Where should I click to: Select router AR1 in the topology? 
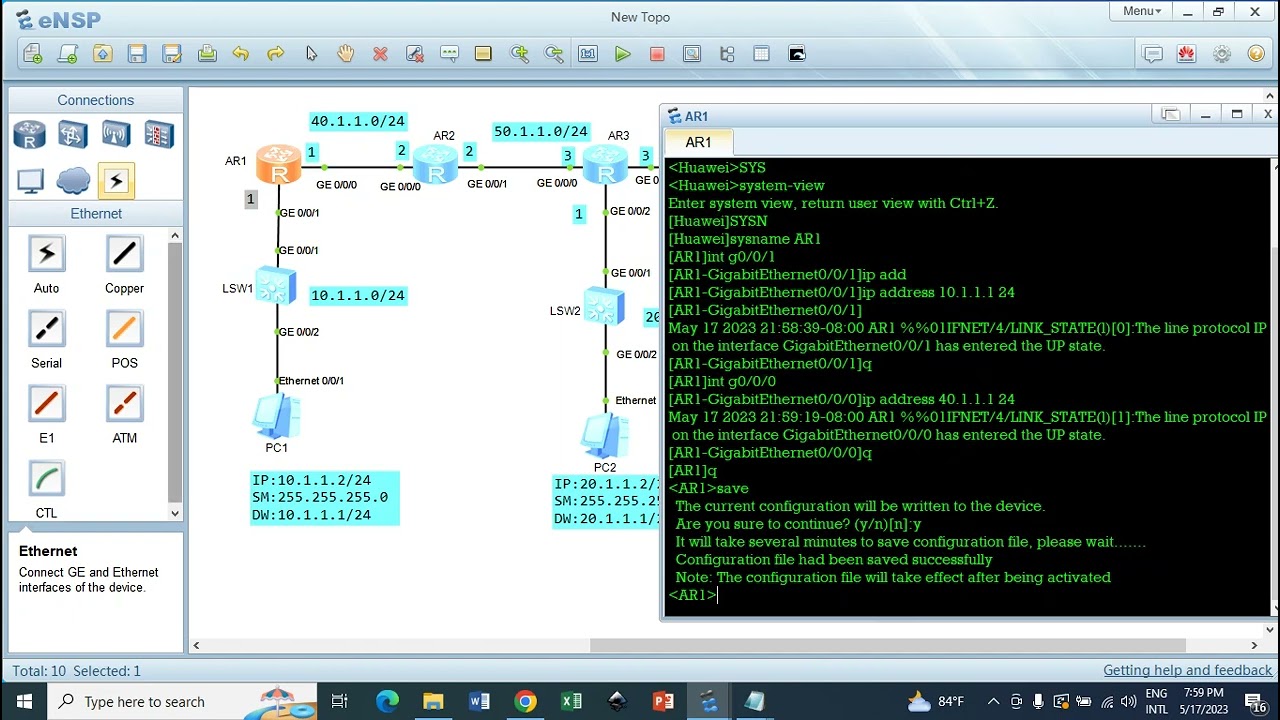click(x=278, y=165)
